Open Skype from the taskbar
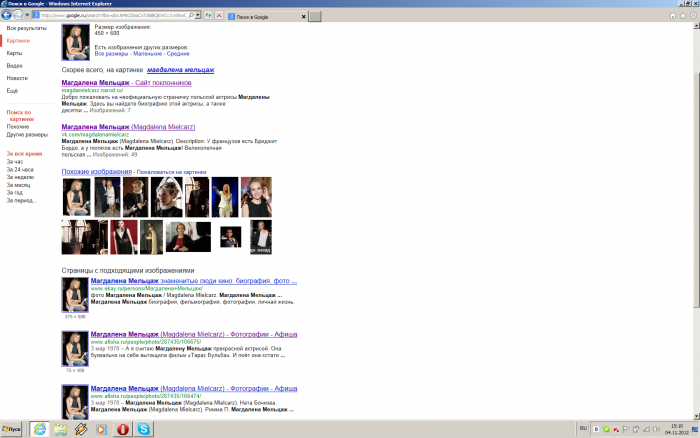The width and height of the screenshot is (700, 438). click(x=143, y=429)
